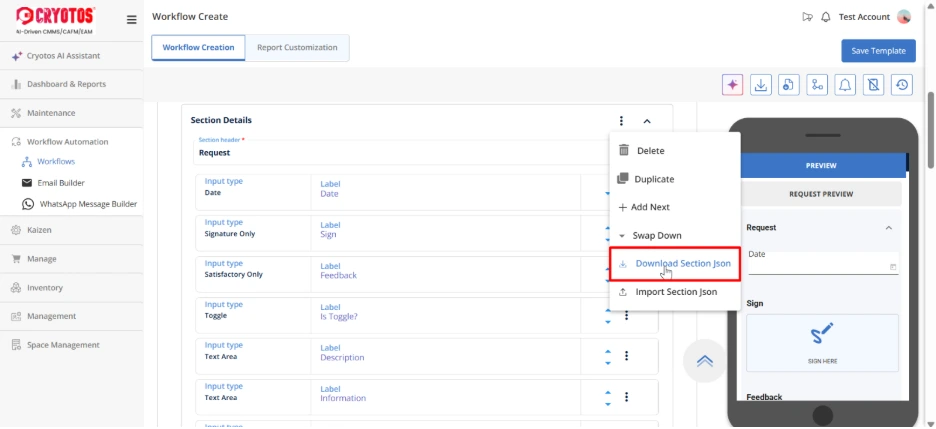Screen dimensions: 936x429
Task: Collapse the Request section in preview
Action: tap(888, 228)
